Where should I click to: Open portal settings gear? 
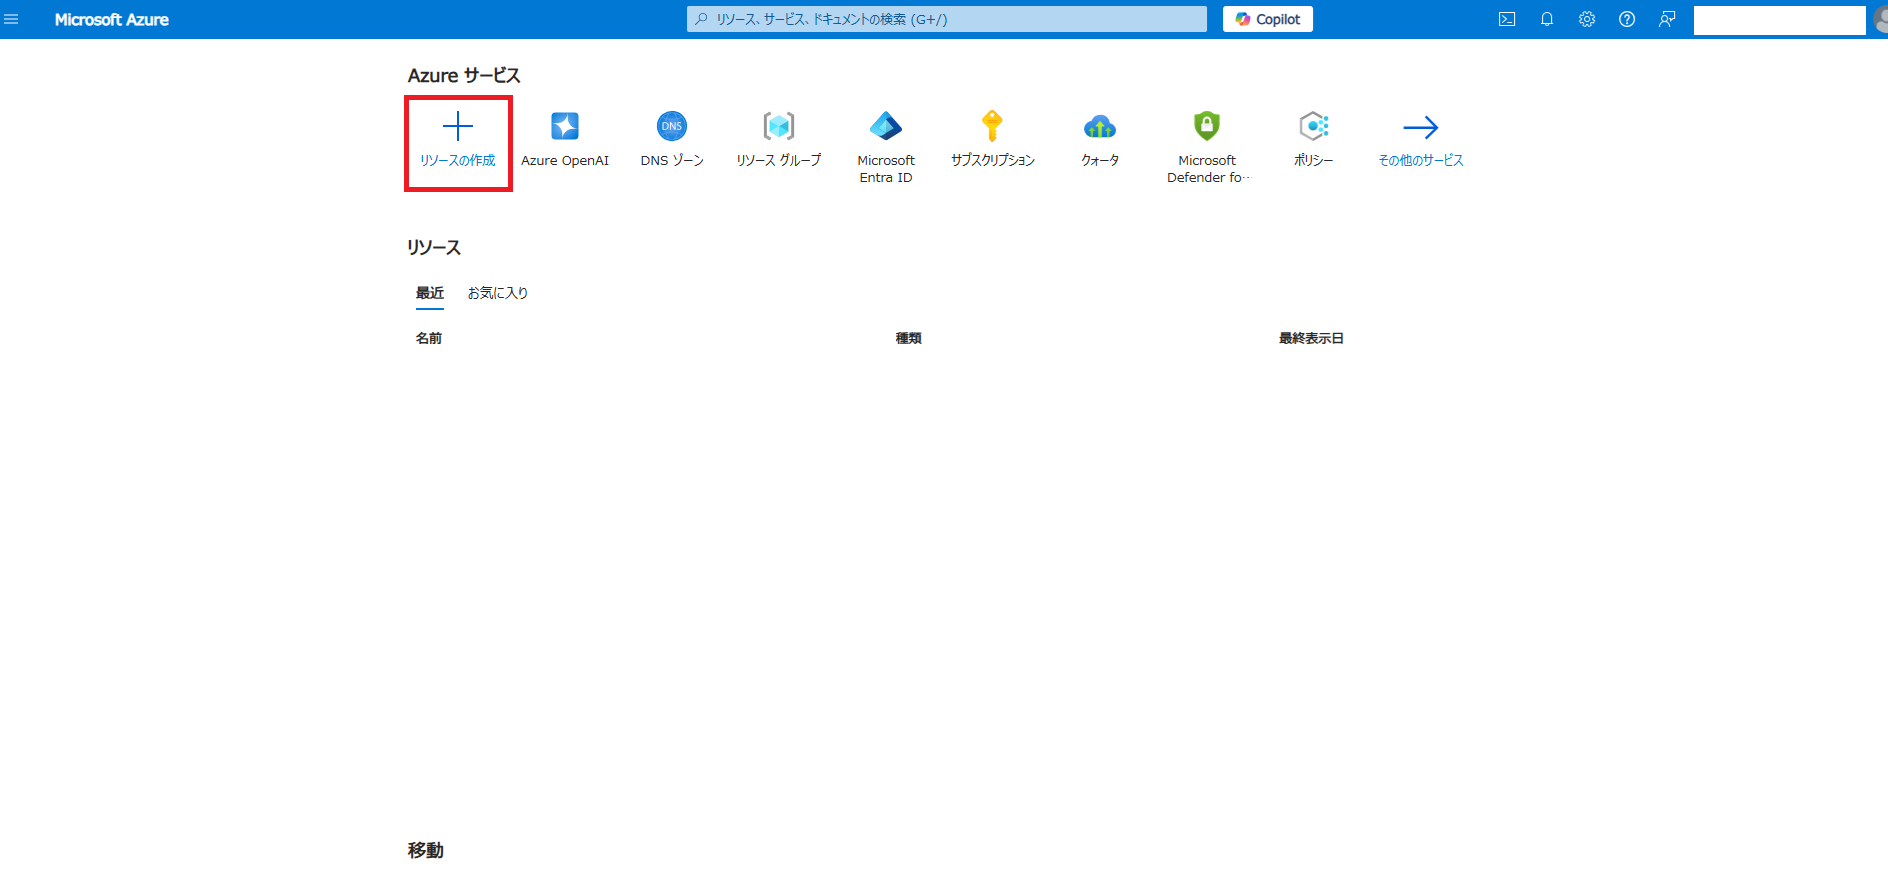1587,19
